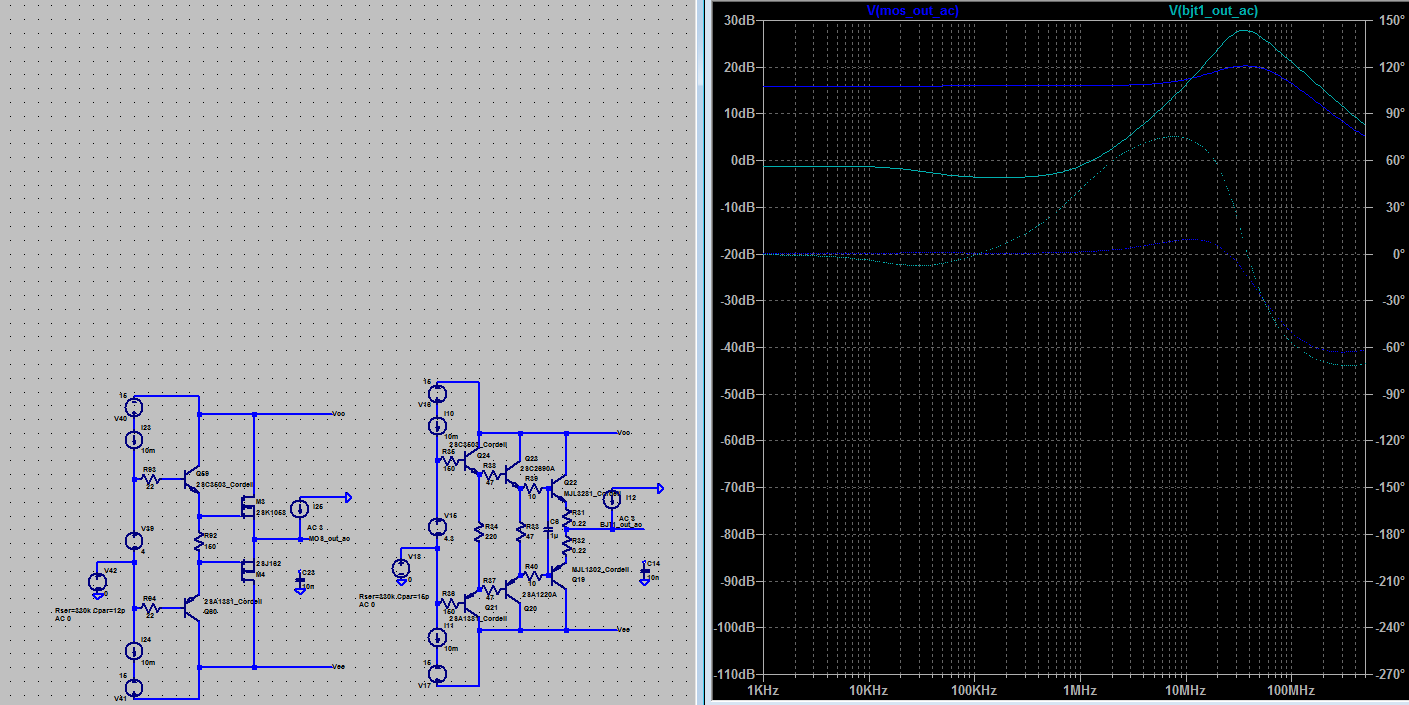This screenshot has height=705, width=1409.
Task: Click the -110dB magnitude axis label
Action: [x=734, y=674]
